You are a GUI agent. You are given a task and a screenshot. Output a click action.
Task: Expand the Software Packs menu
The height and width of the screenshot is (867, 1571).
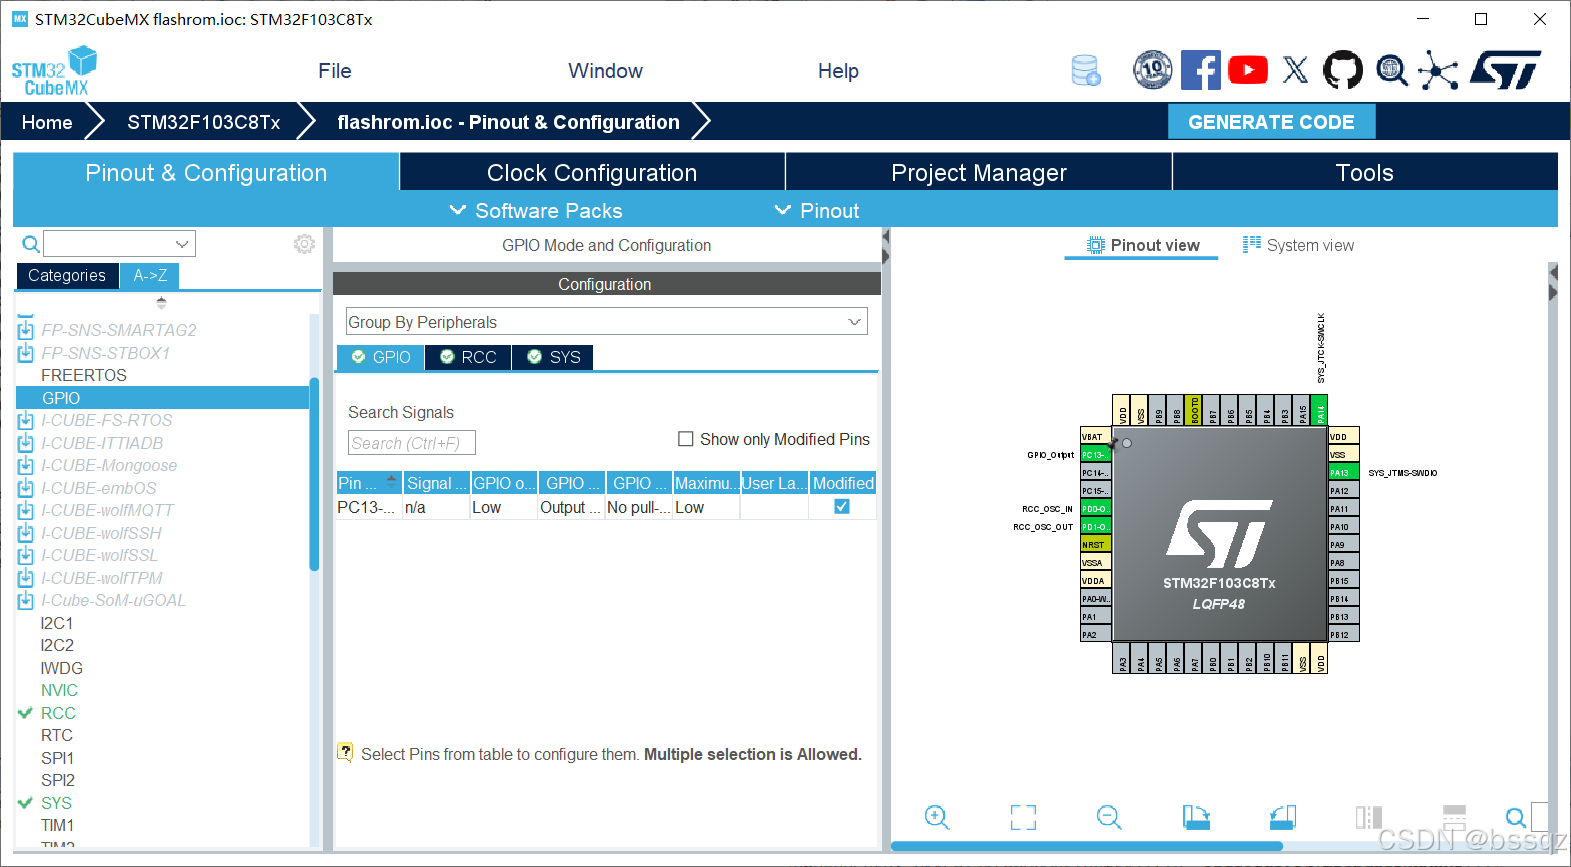click(x=536, y=211)
